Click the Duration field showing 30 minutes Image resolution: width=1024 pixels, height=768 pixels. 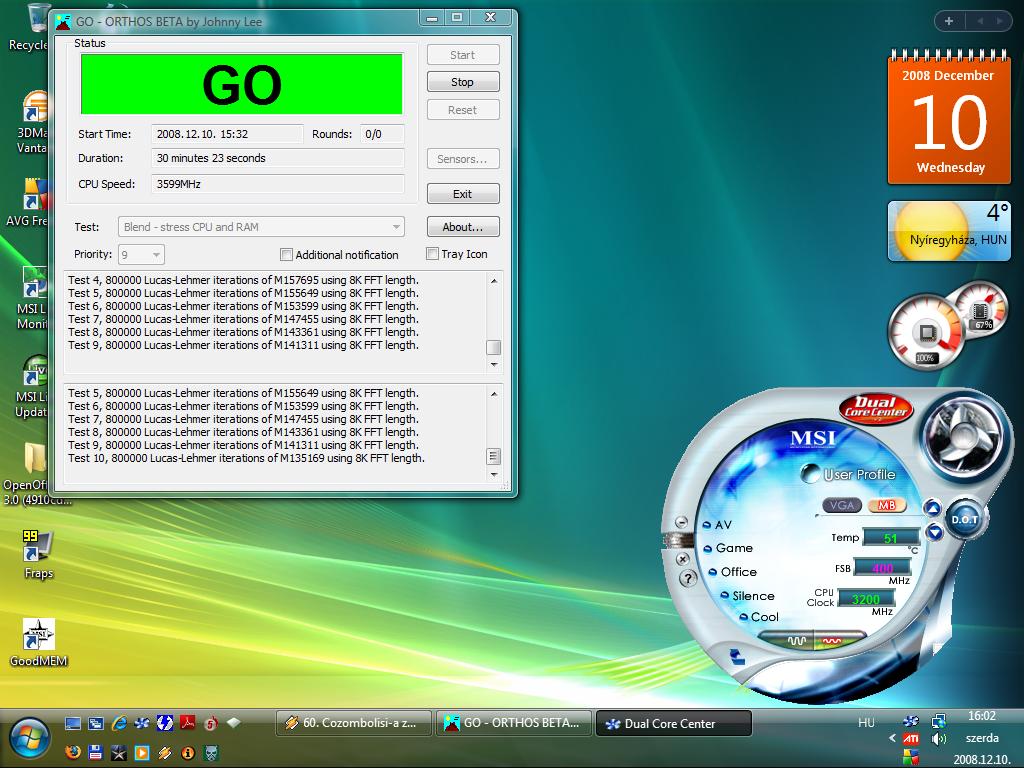pos(278,158)
